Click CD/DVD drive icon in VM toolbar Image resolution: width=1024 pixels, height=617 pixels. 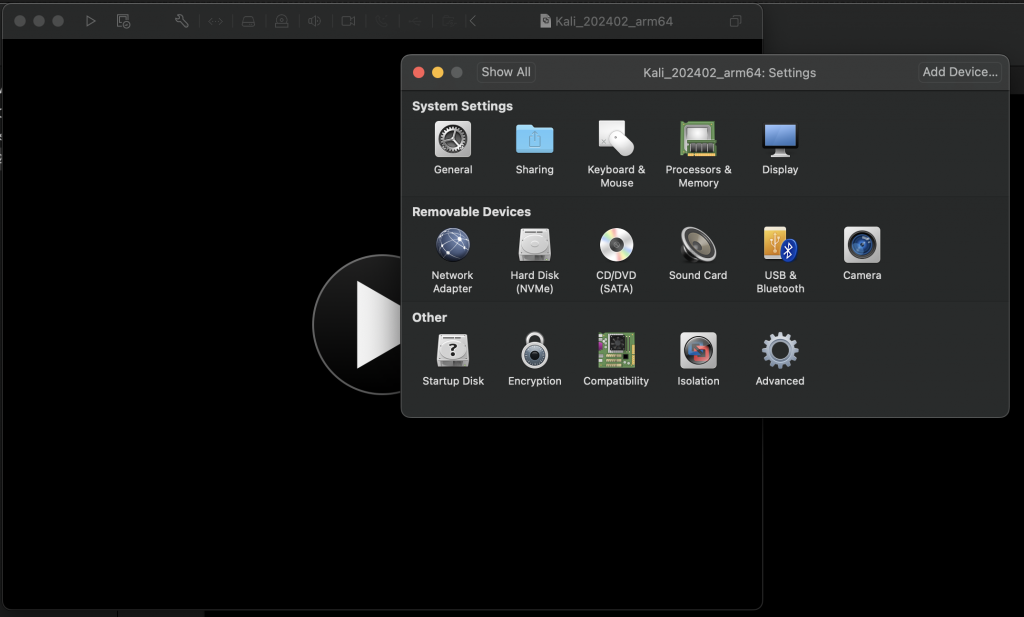point(281,21)
